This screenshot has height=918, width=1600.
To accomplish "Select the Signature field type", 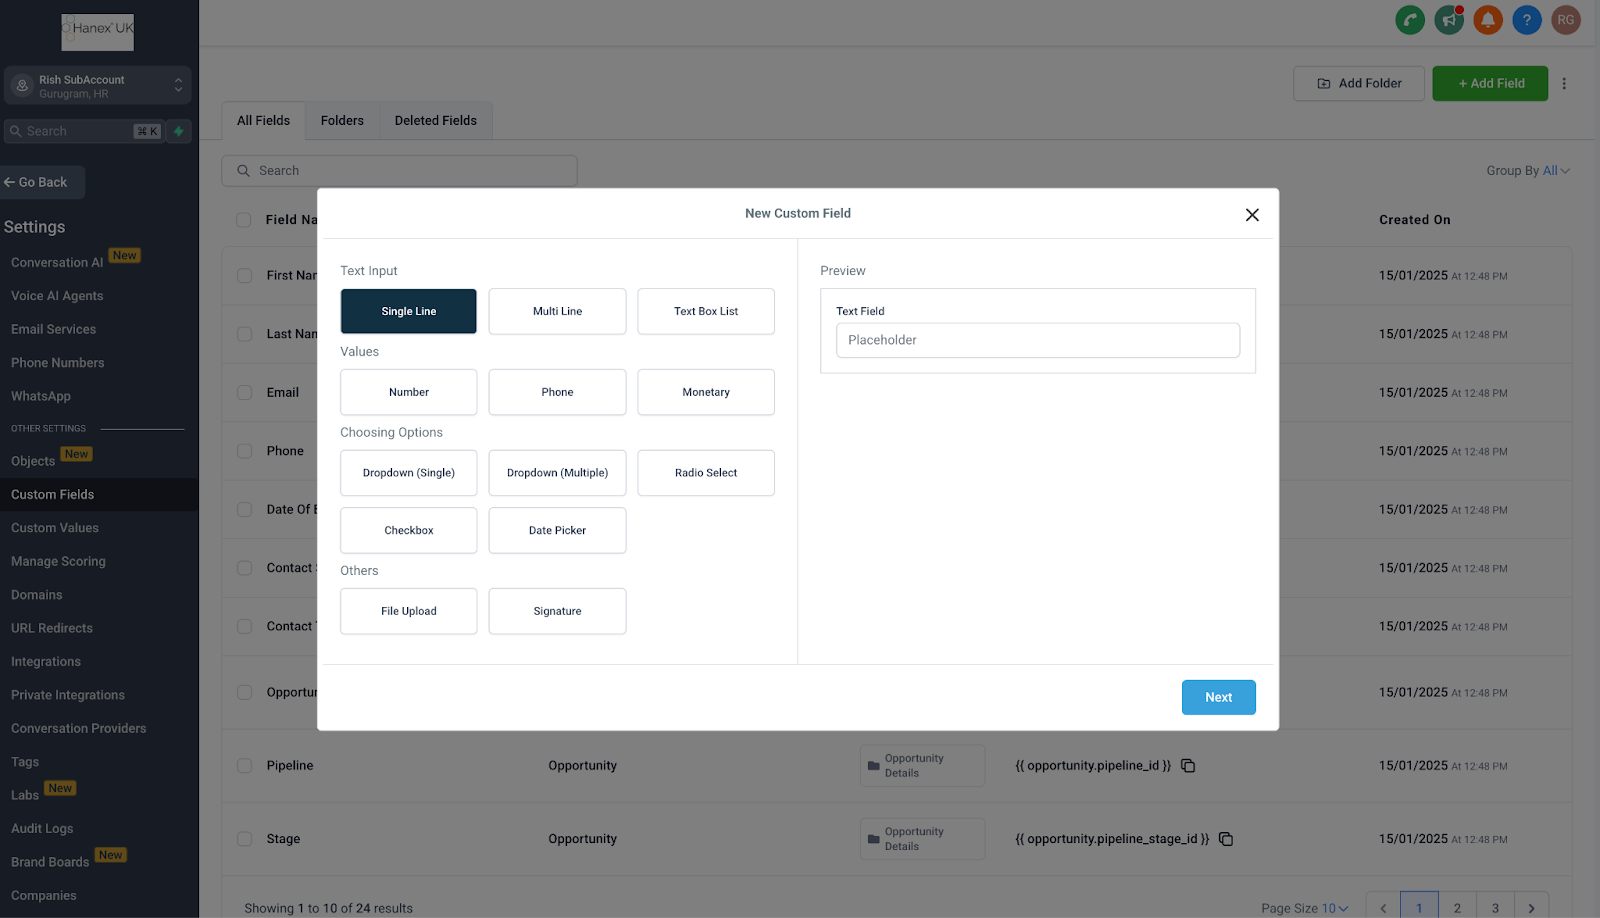I will click(x=557, y=611).
